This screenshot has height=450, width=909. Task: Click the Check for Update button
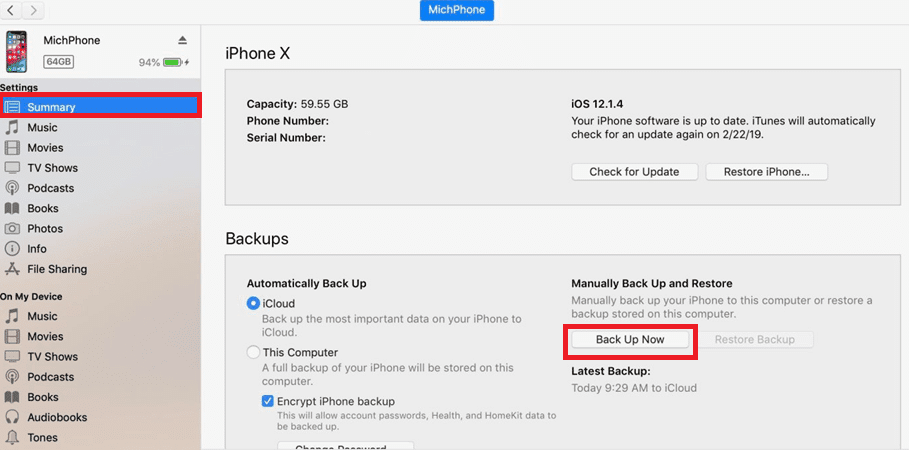(x=635, y=172)
